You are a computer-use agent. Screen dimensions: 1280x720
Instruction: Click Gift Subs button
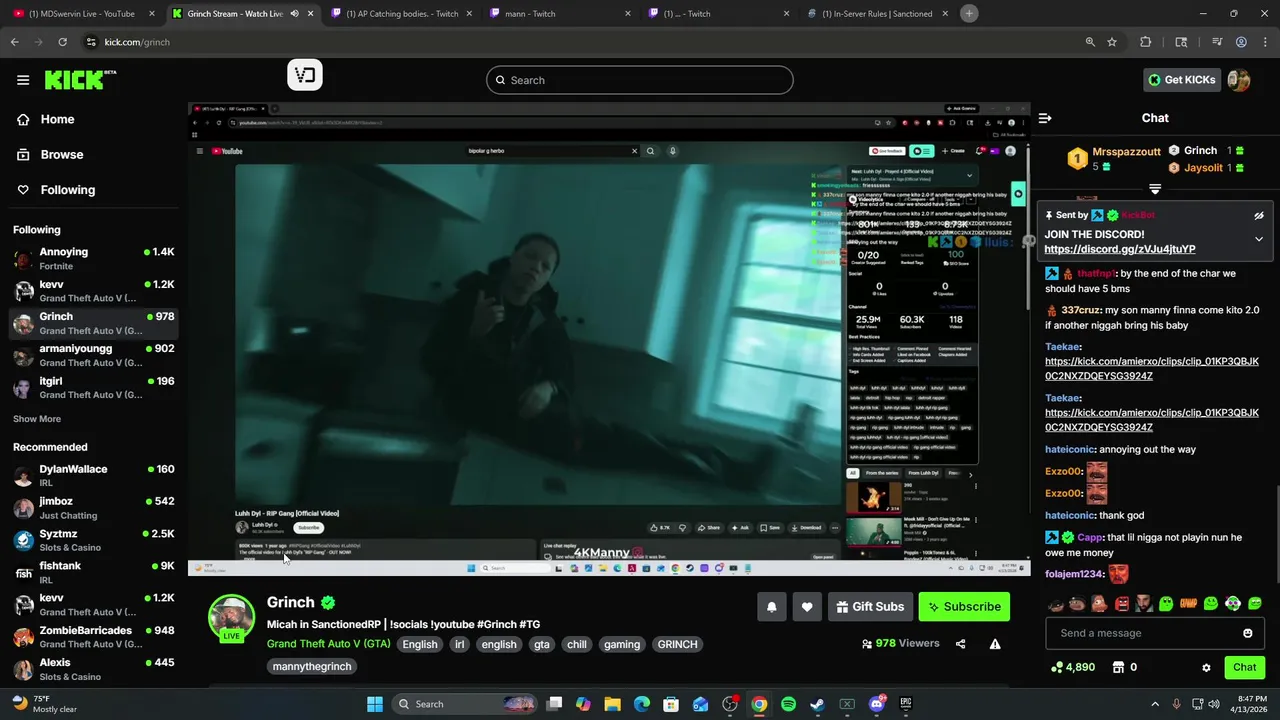[869, 607]
